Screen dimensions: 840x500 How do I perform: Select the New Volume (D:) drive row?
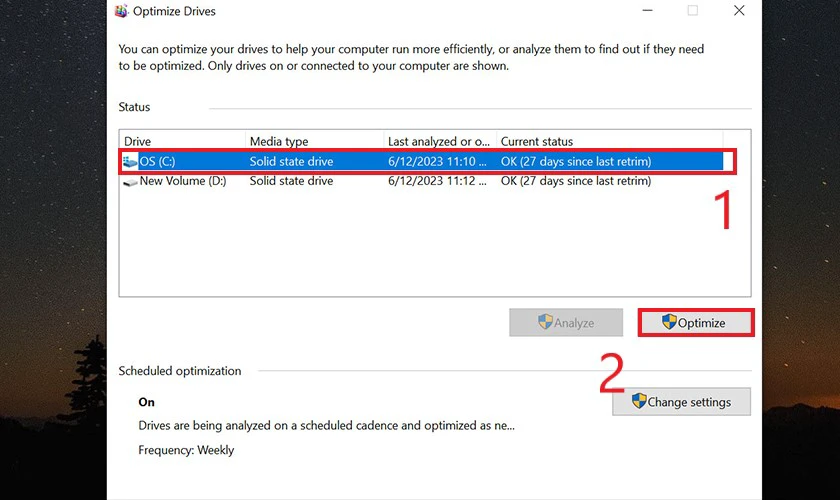point(422,181)
